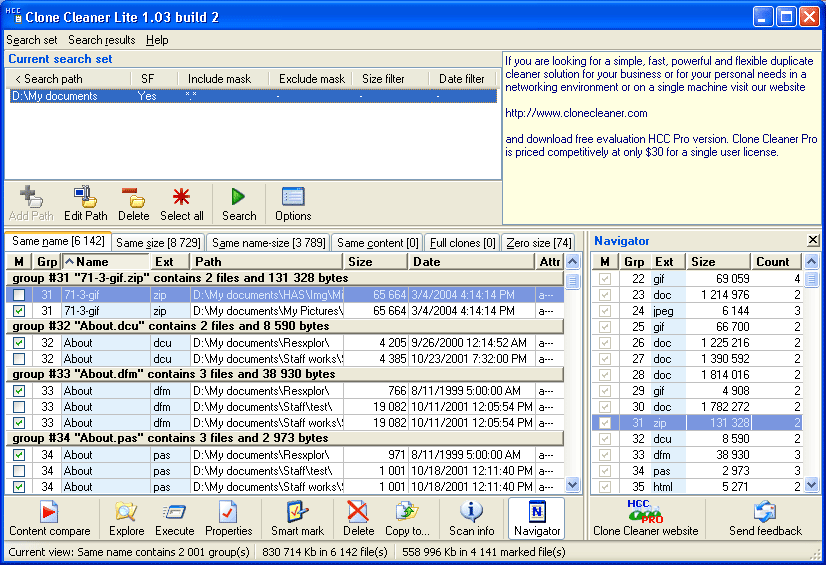Check About.dcu in the Staff works folder
The image size is (826, 565).
click(19, 359)
